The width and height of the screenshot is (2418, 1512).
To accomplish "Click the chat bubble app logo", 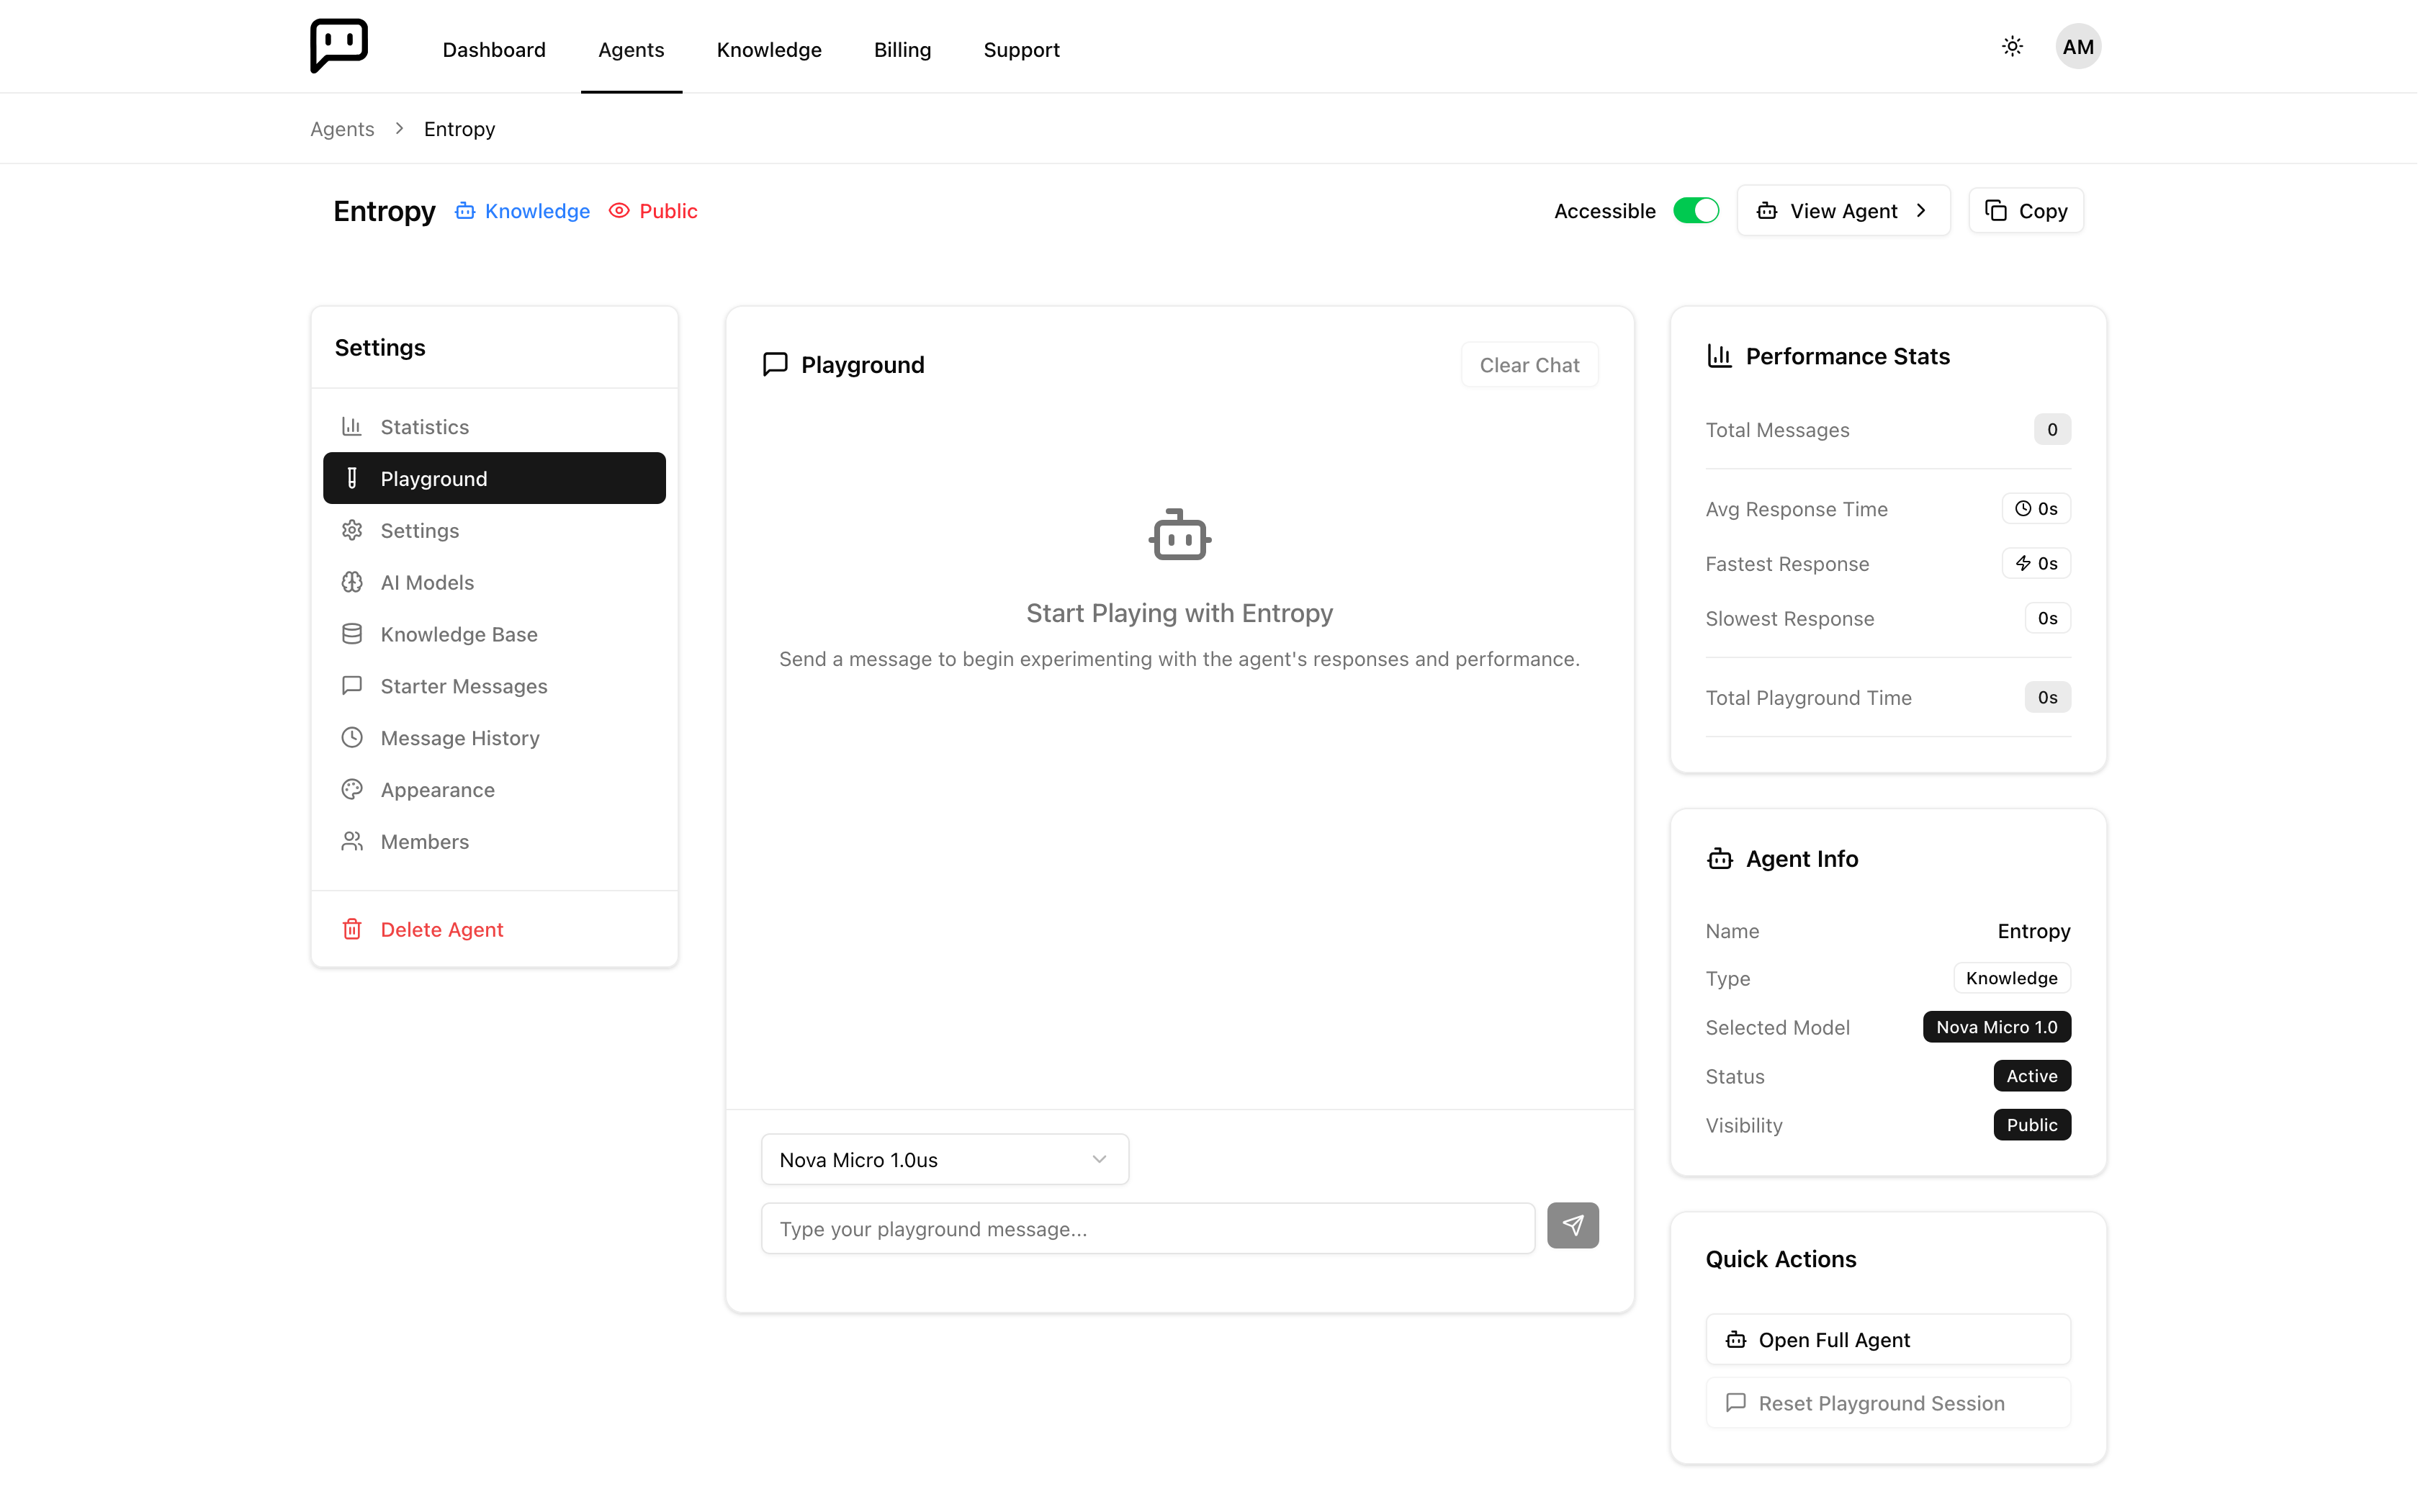I will point(339,46).
